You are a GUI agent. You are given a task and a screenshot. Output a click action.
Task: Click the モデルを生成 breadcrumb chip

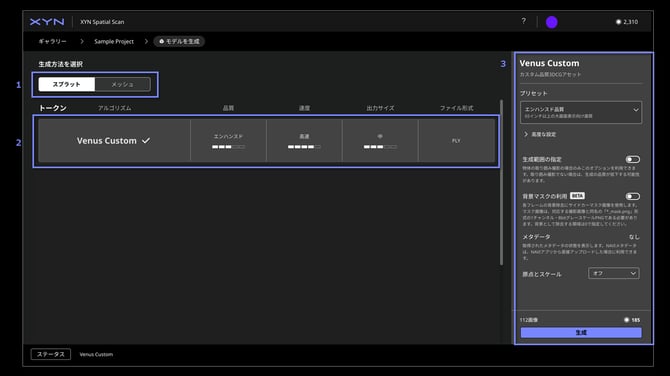click(x=179, y=41)
